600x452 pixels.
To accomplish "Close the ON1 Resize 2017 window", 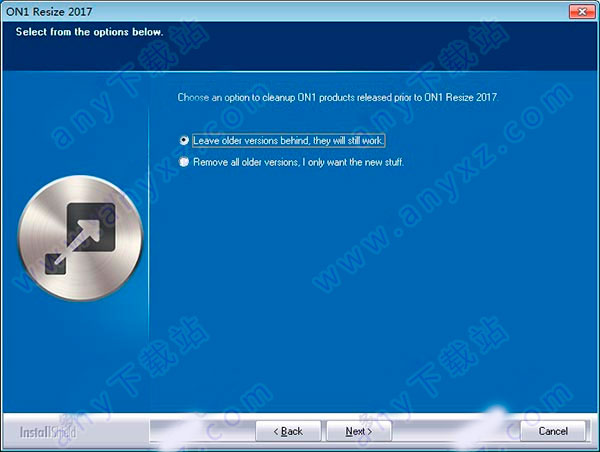I will point(582,11).
